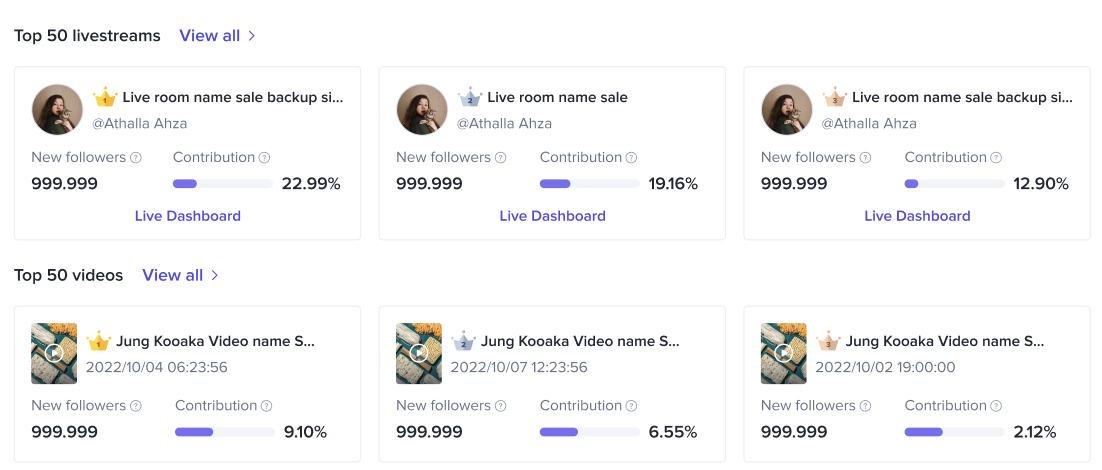Click the gold crown rank icon on first livestream
The height and width of the screenshot is (470, 1102).
coord(105,98)
